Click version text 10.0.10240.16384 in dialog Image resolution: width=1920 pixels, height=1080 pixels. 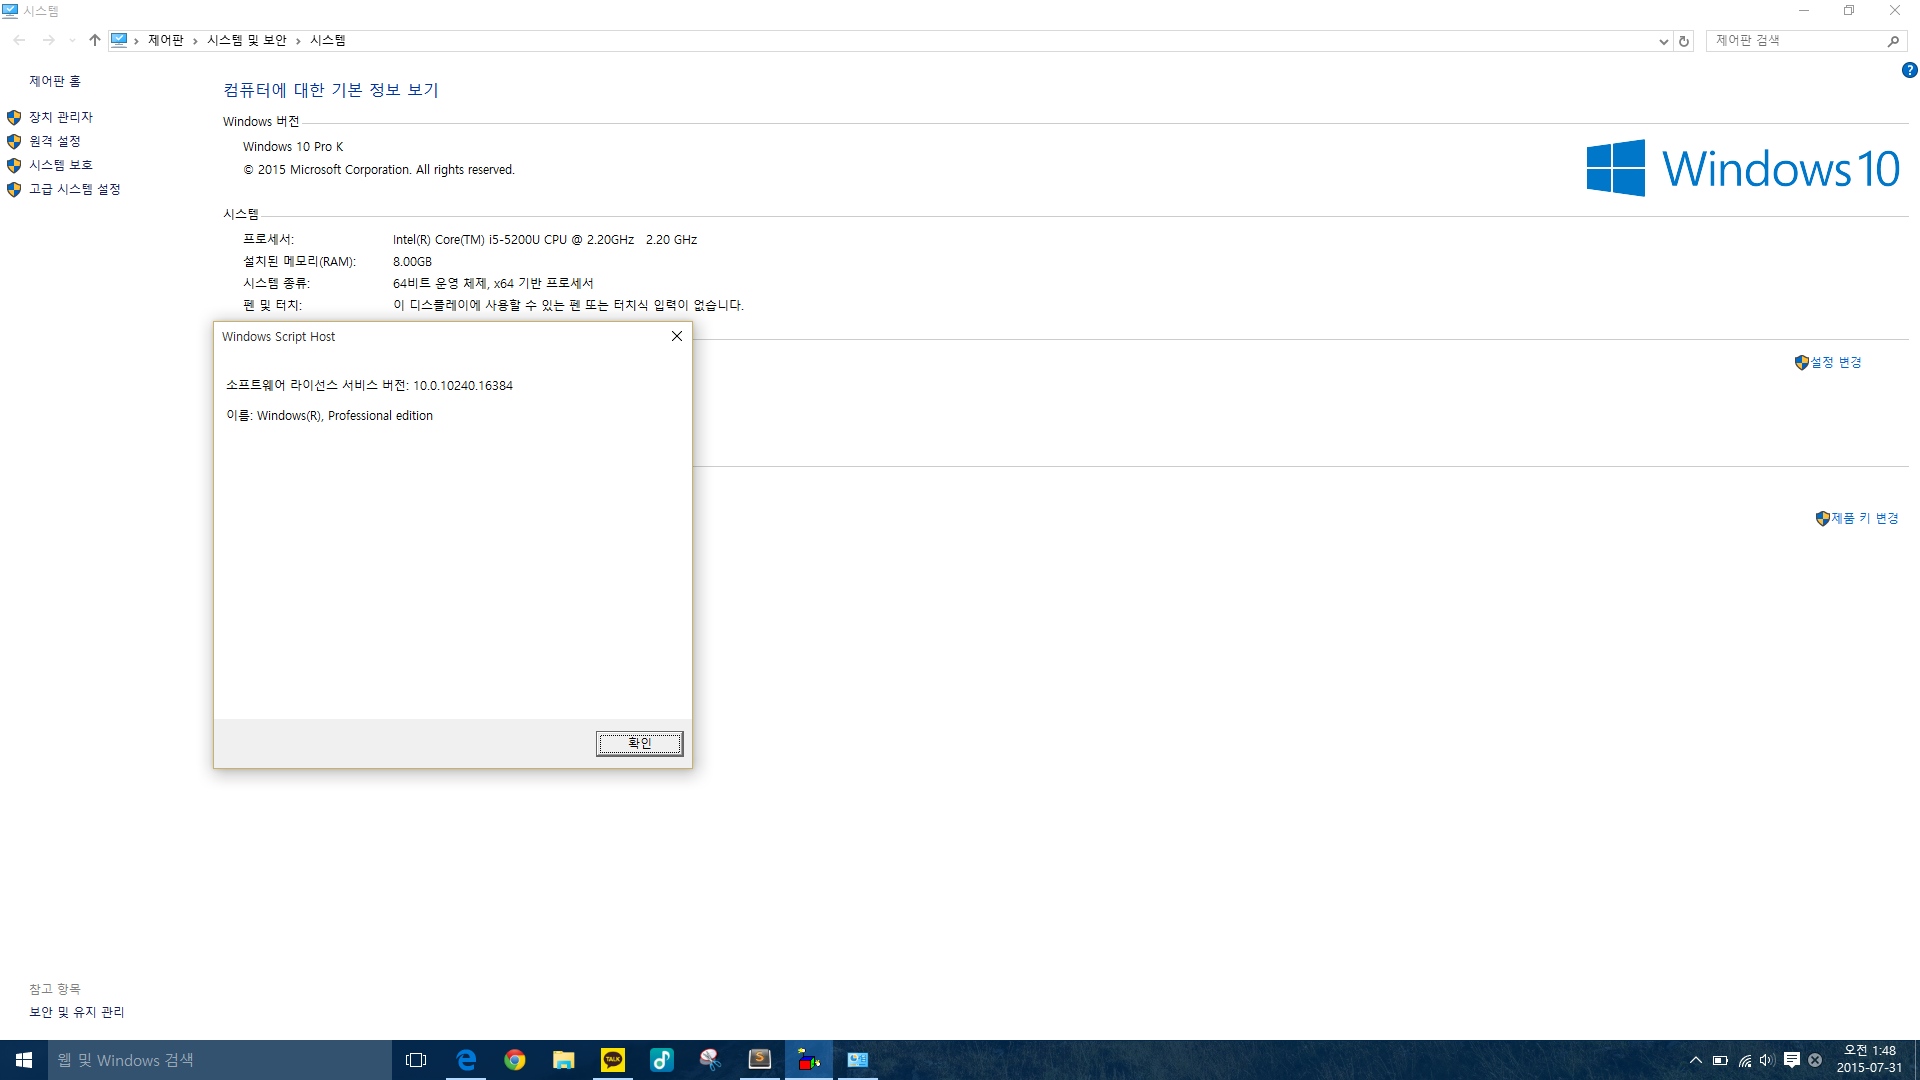[x=463, y=385]
